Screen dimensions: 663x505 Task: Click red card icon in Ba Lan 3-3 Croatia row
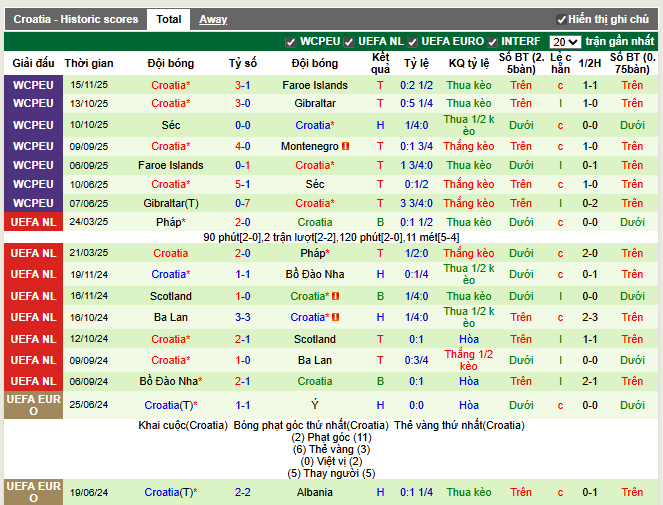point(336,317)
